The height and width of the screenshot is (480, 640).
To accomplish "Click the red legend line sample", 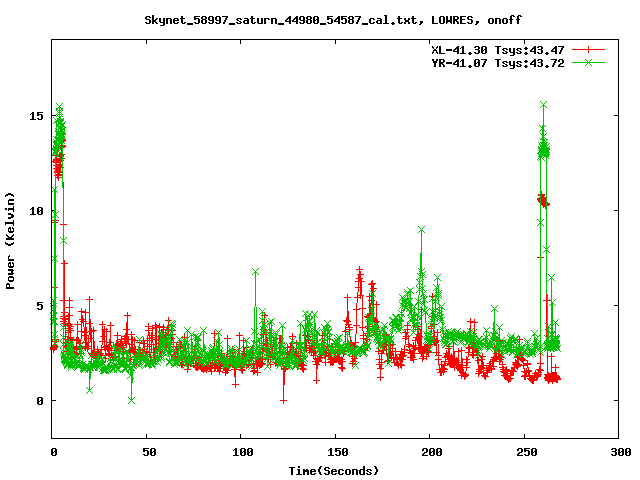I will click(x=588, y=50).
